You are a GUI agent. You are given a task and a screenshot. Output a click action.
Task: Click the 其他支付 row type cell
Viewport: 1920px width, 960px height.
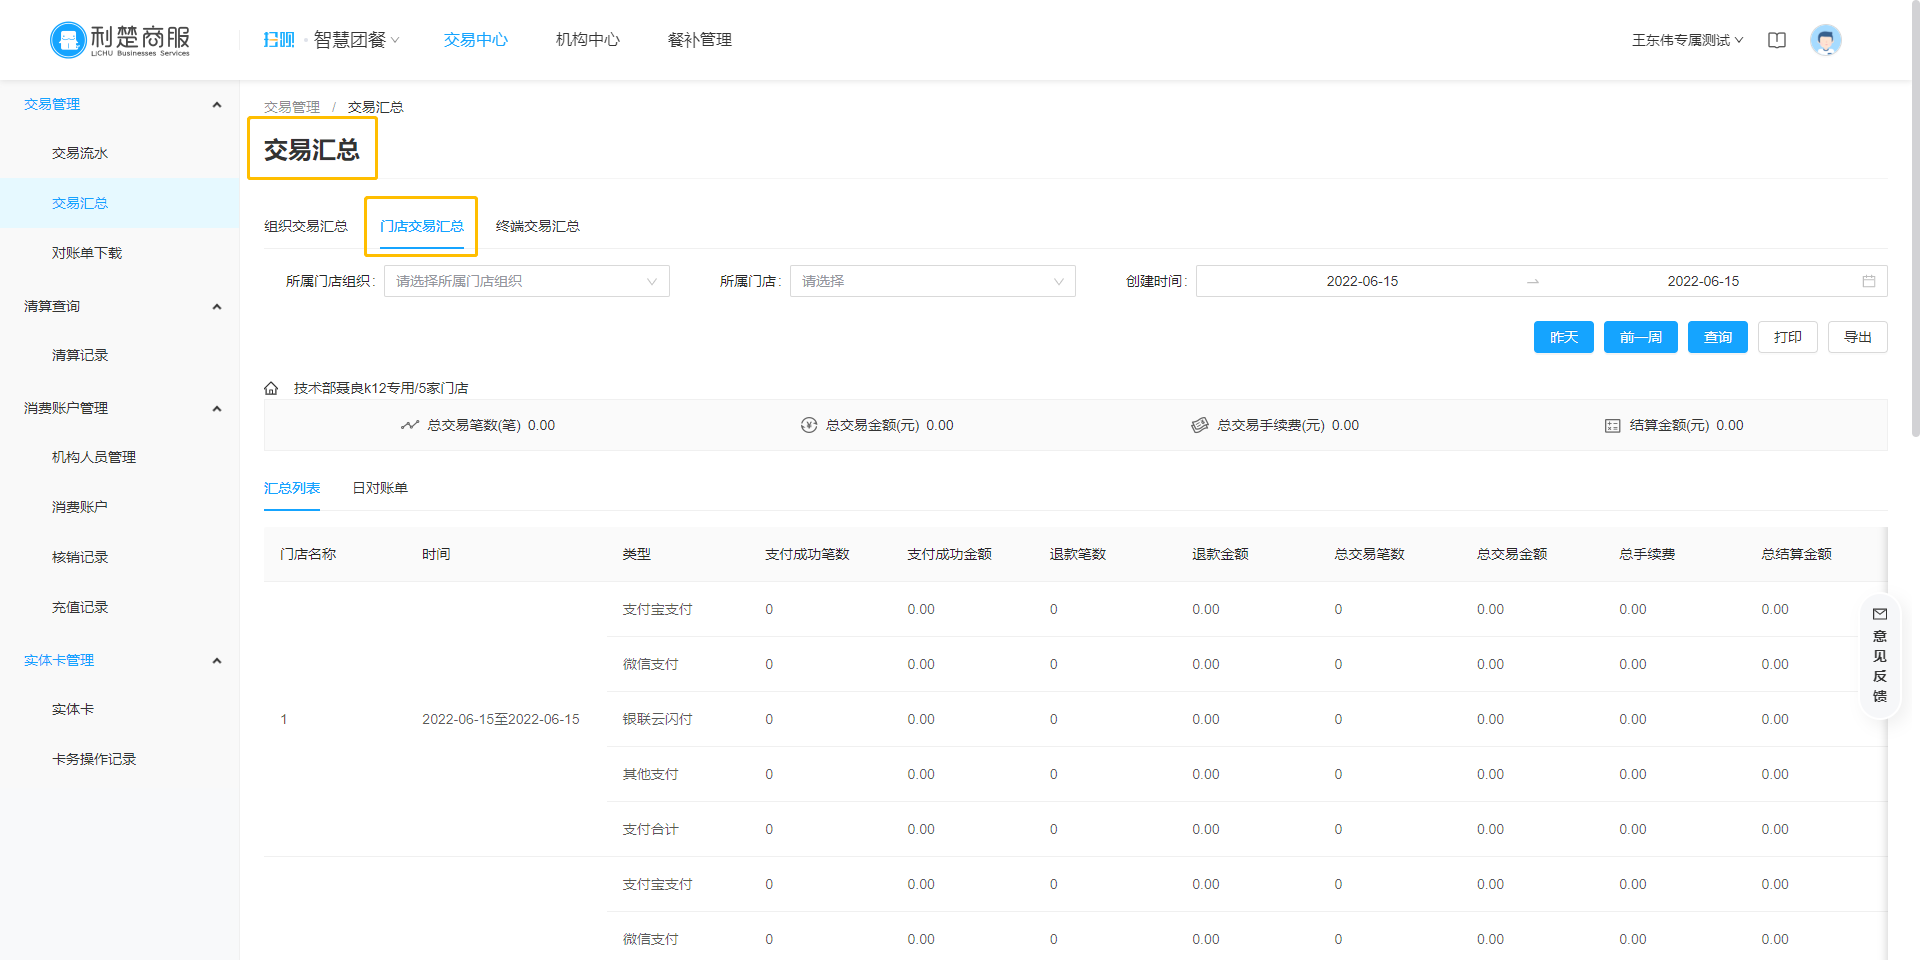pos(650,774)
